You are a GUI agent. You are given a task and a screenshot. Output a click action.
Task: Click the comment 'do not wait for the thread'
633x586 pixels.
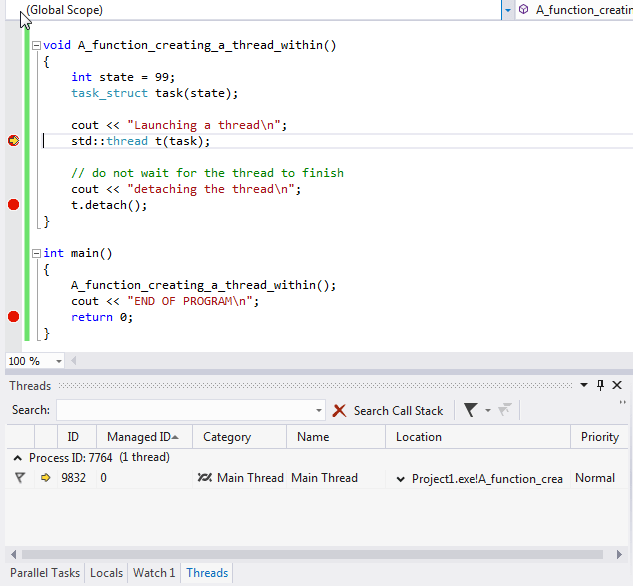tap(208, 173)
